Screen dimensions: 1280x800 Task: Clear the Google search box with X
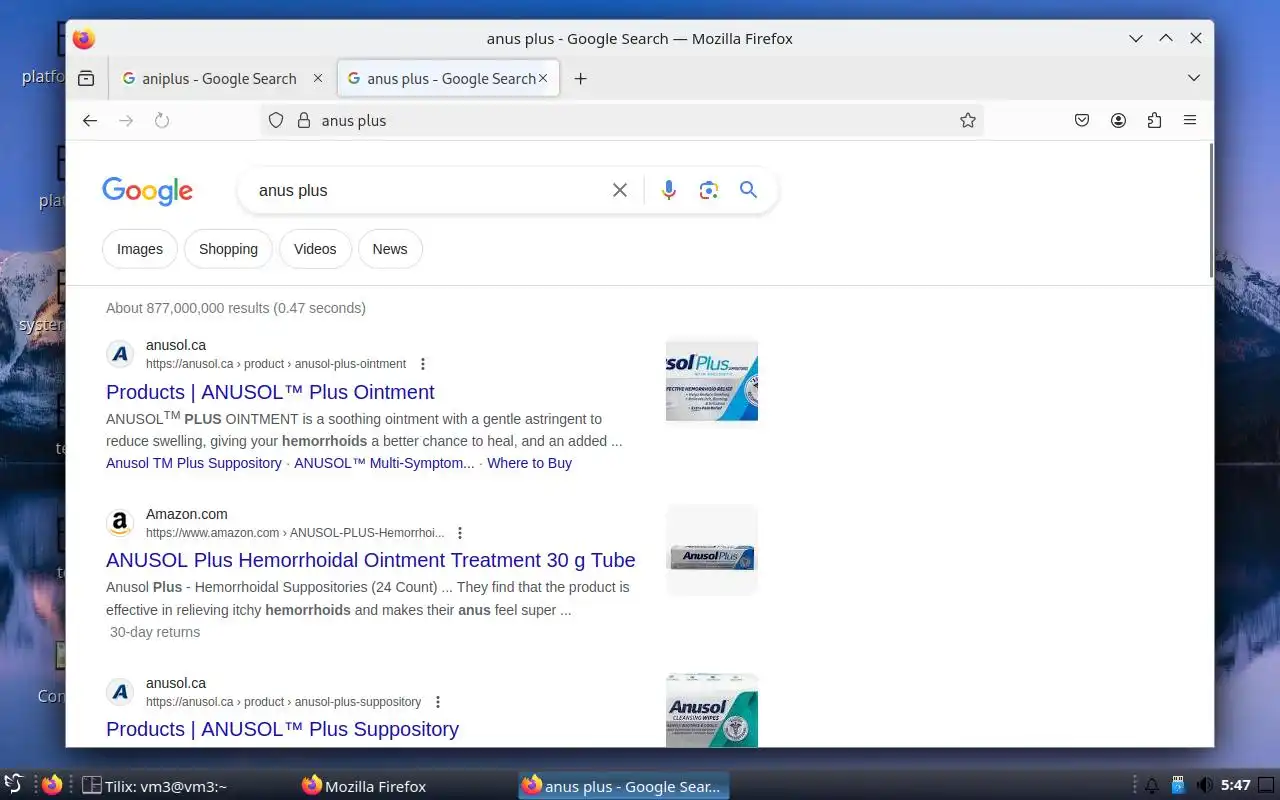(x=620, y=190)
